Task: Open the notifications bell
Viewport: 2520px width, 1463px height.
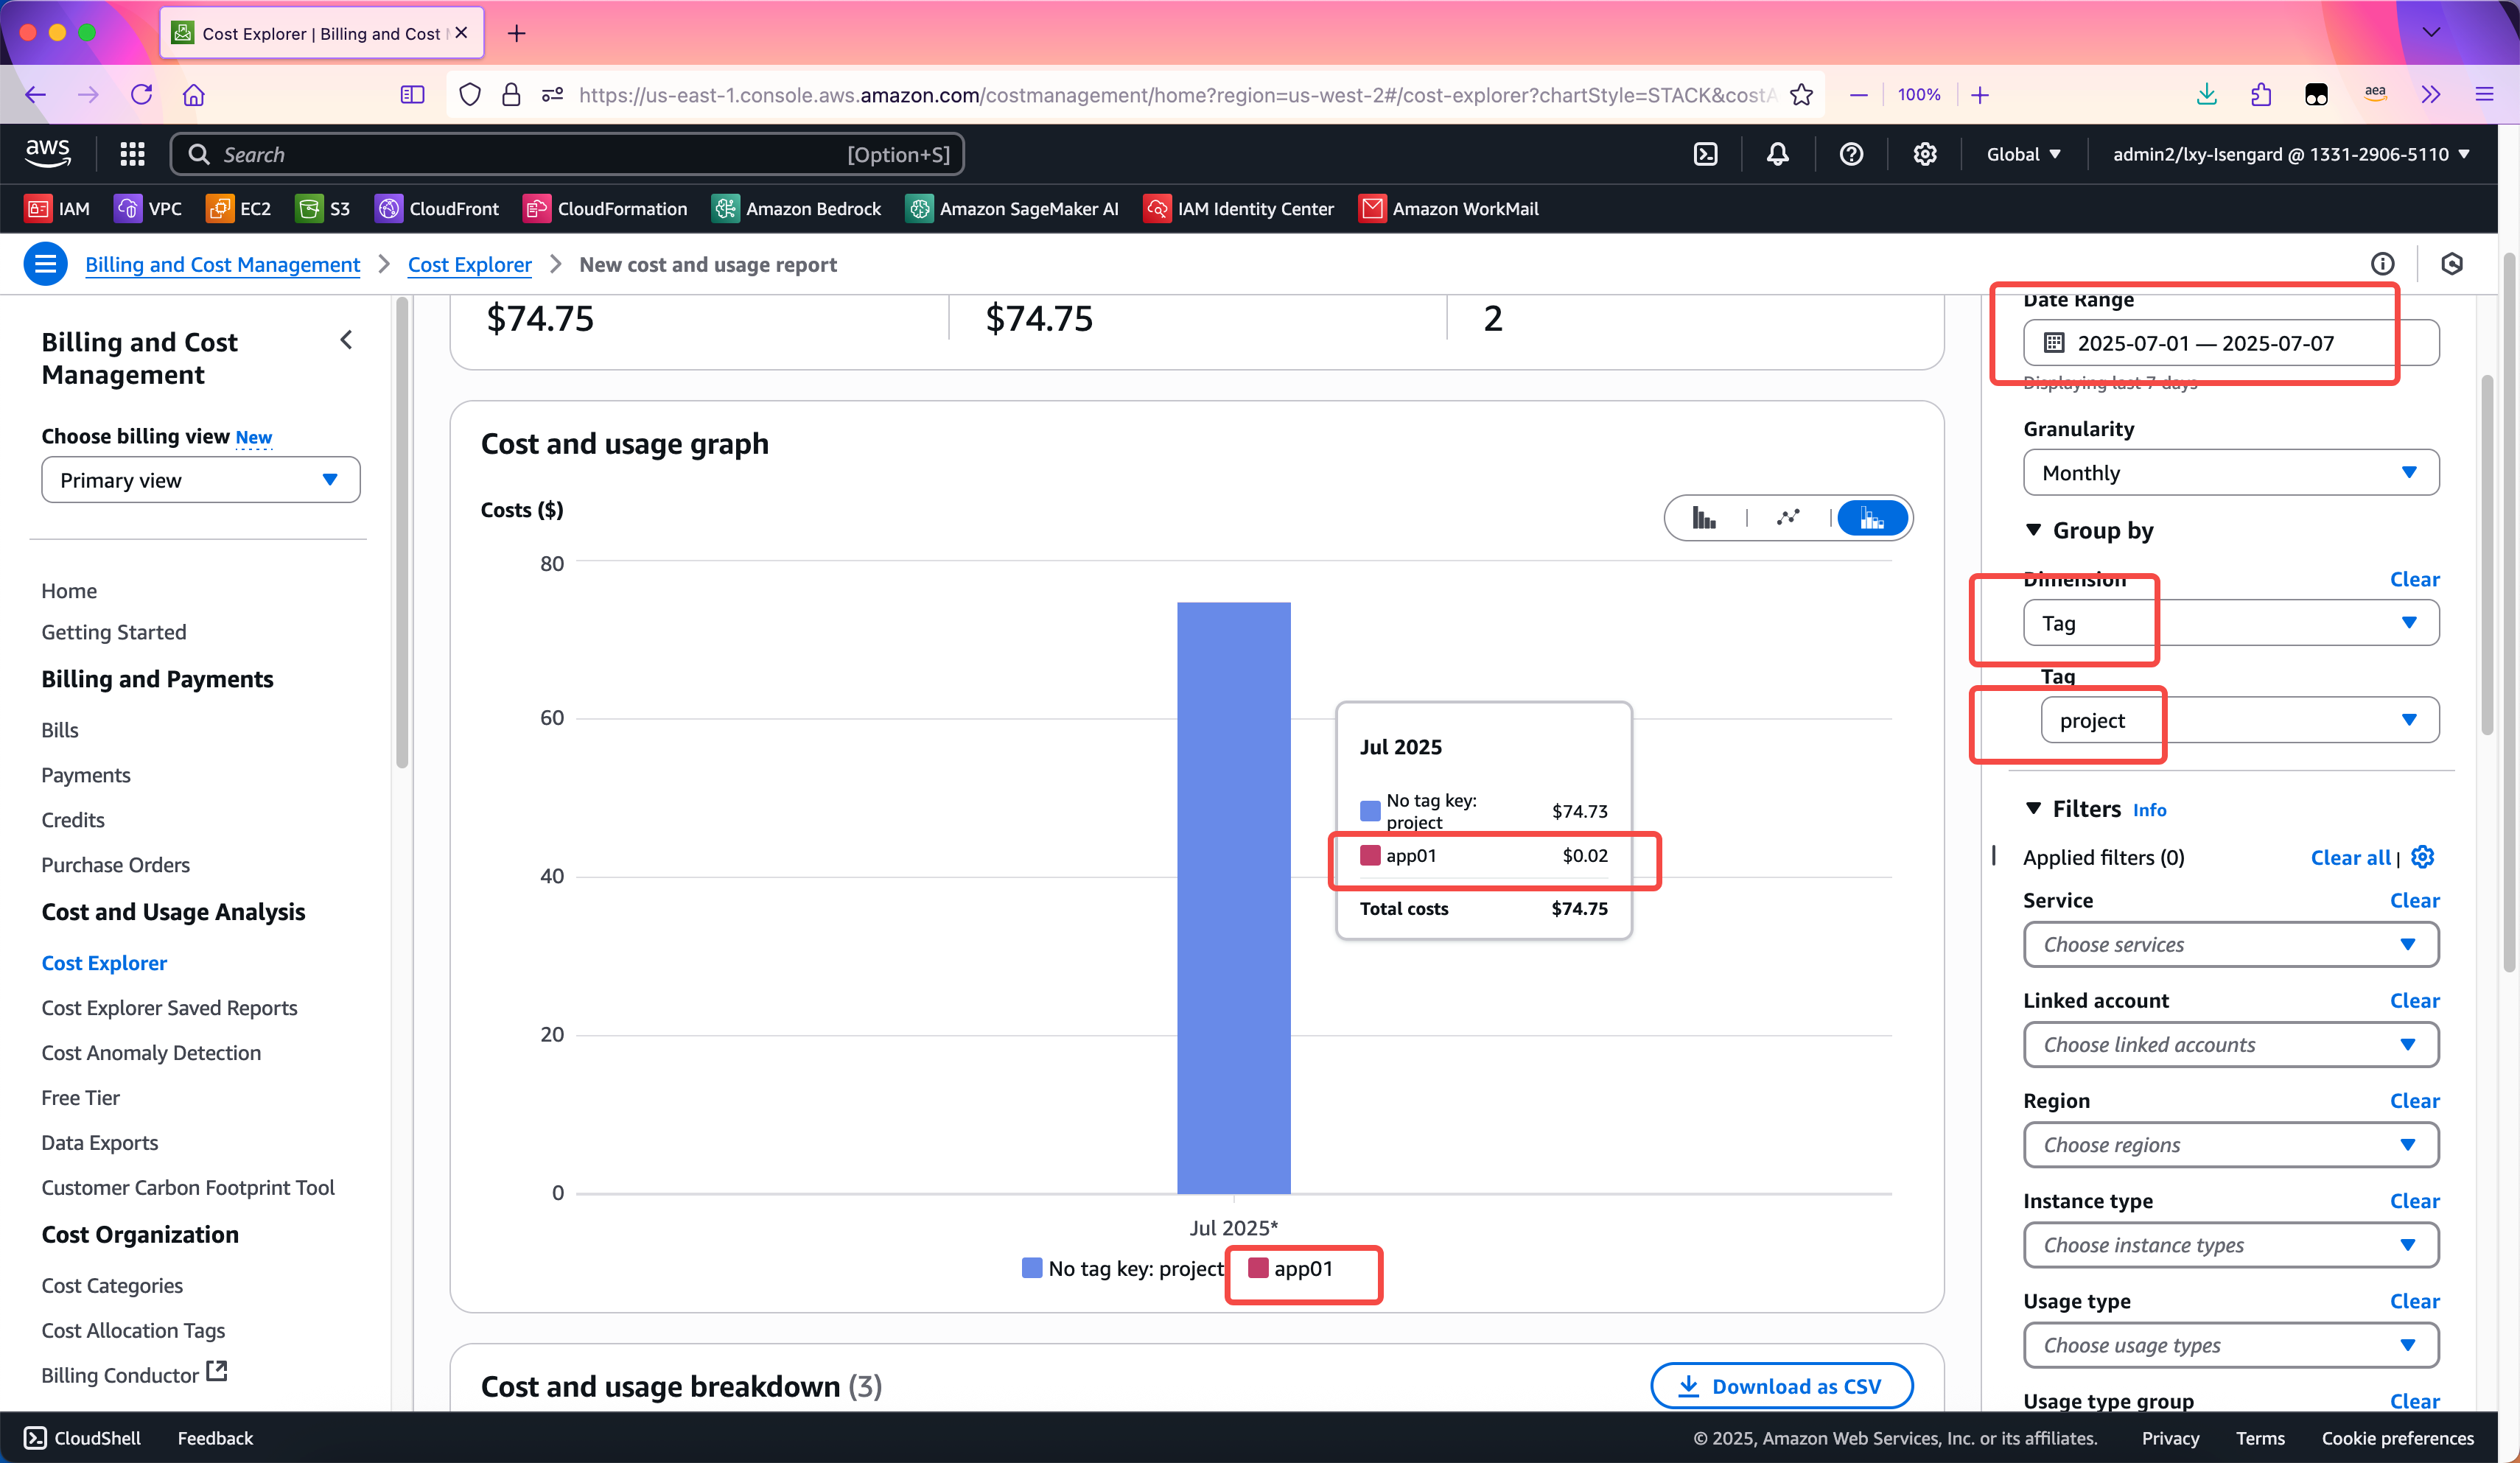Action: point(1778,154)
